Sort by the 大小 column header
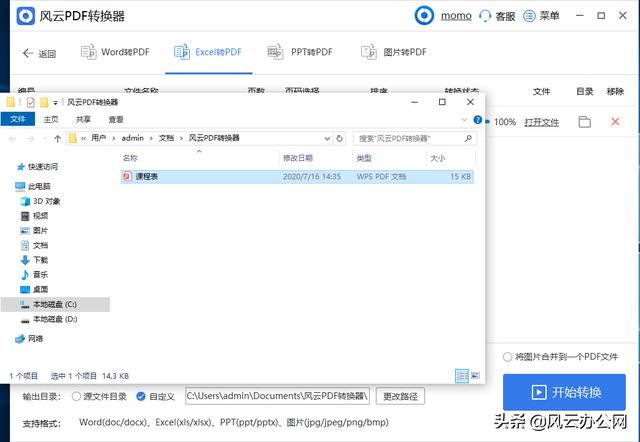The height and width of the screenshot is (442, 640). coord(438,158)
